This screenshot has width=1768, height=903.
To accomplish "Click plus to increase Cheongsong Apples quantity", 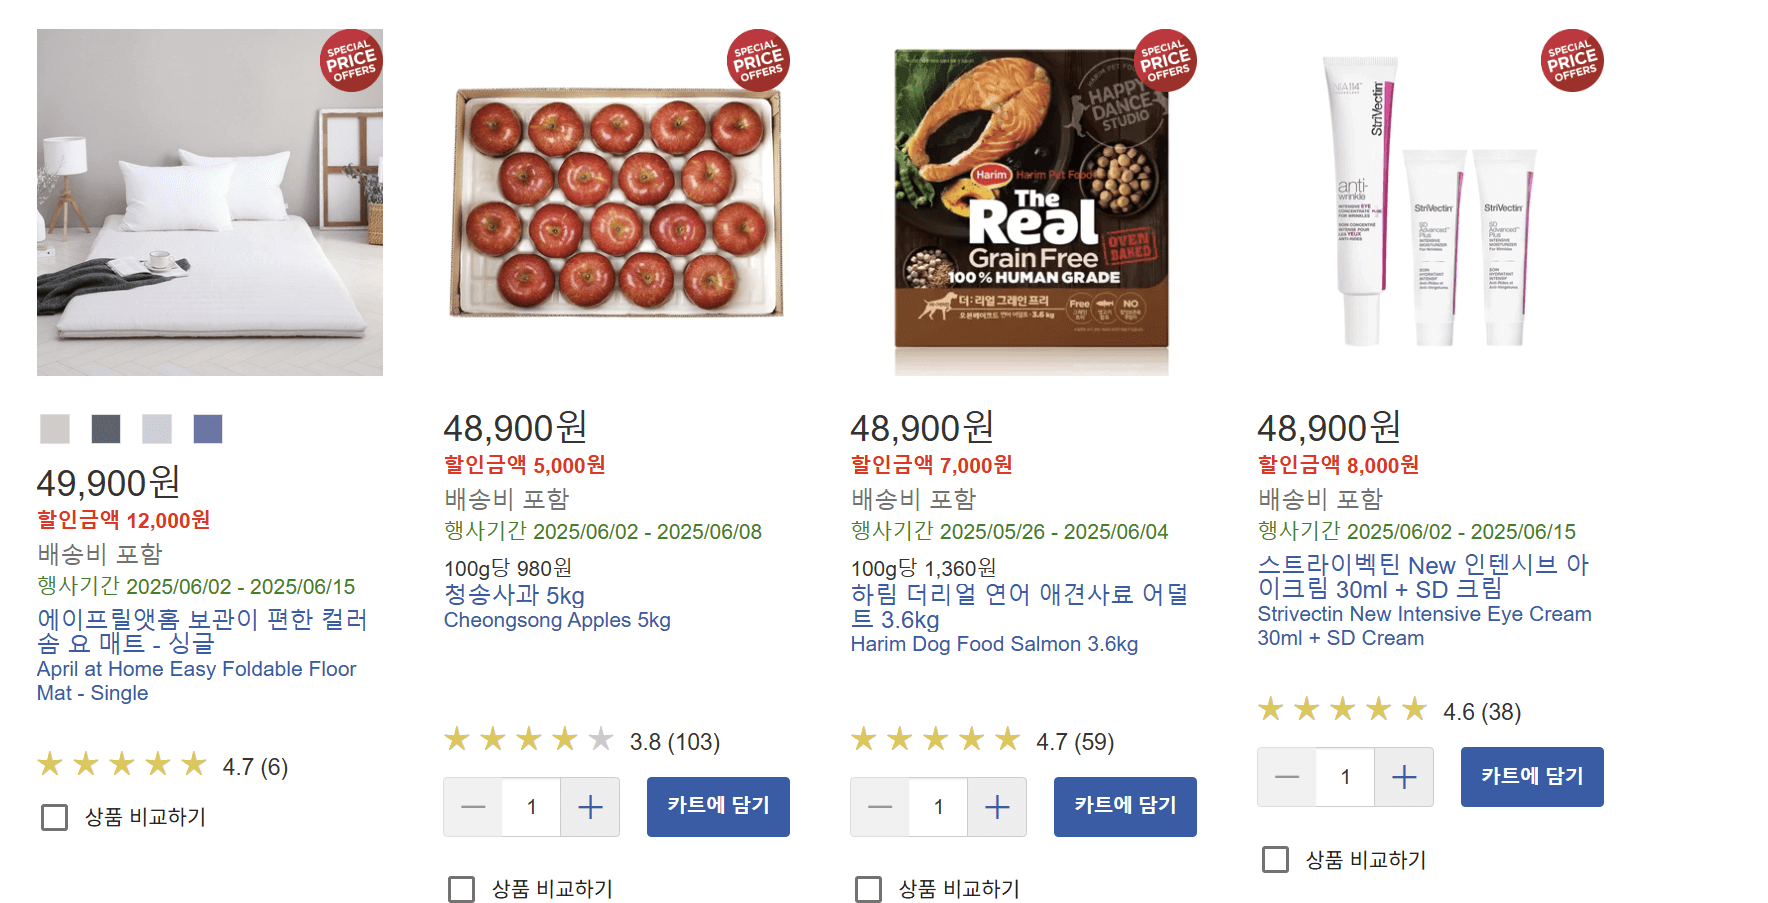I will (590, 807).
